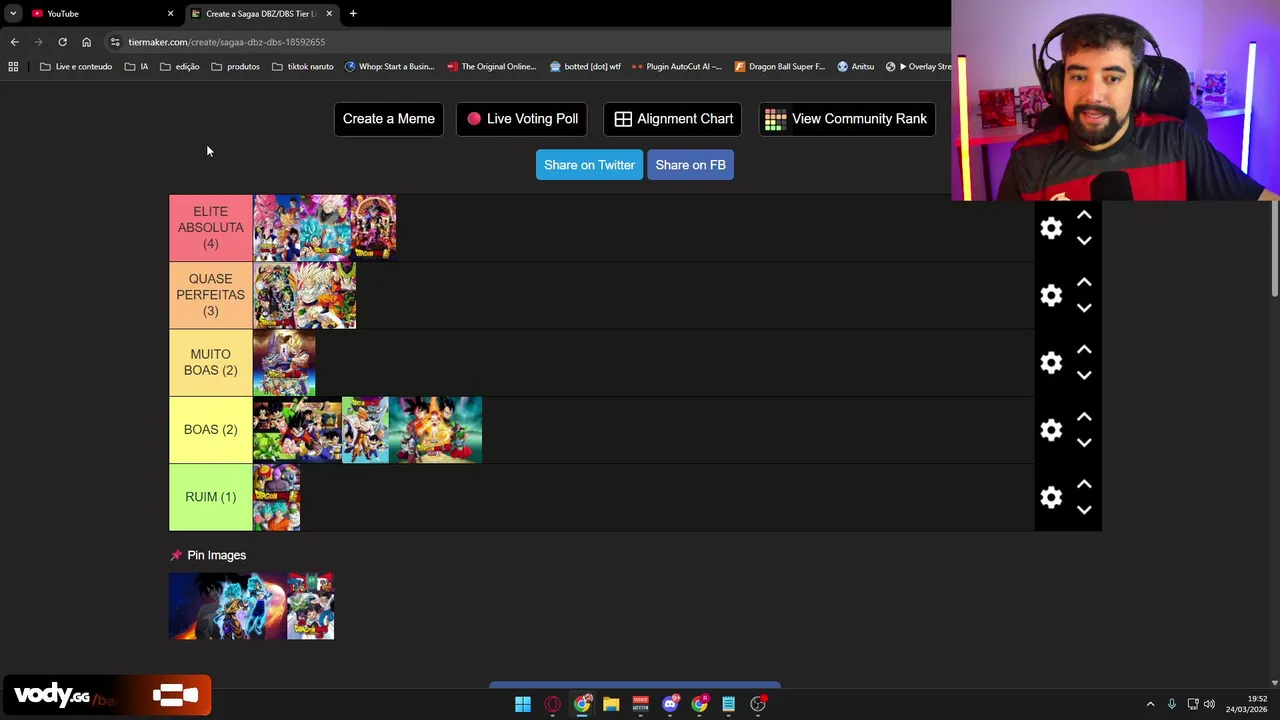Open Opera browser from taskbar
This screenshot has width=1280, height=720.
(x=552, y=704)
